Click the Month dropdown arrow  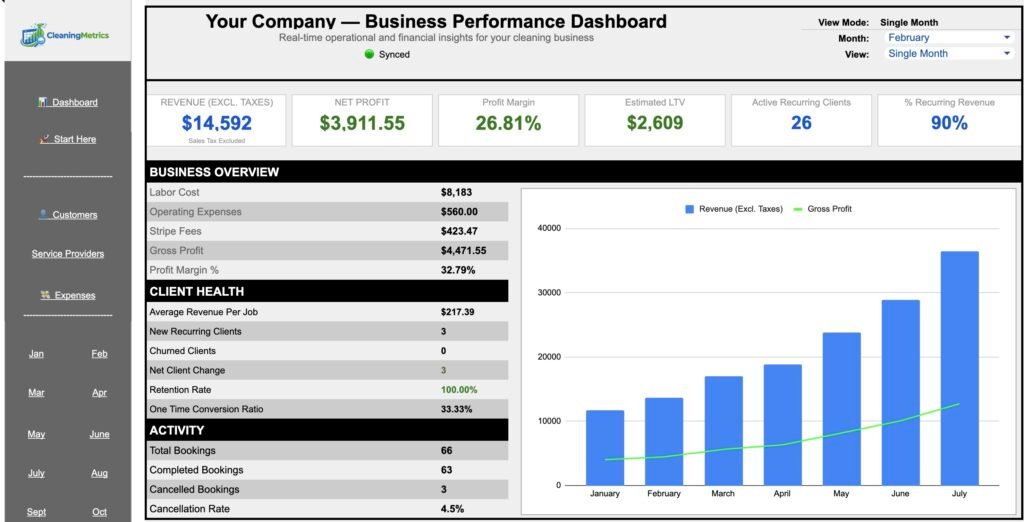pos(1006,38)
